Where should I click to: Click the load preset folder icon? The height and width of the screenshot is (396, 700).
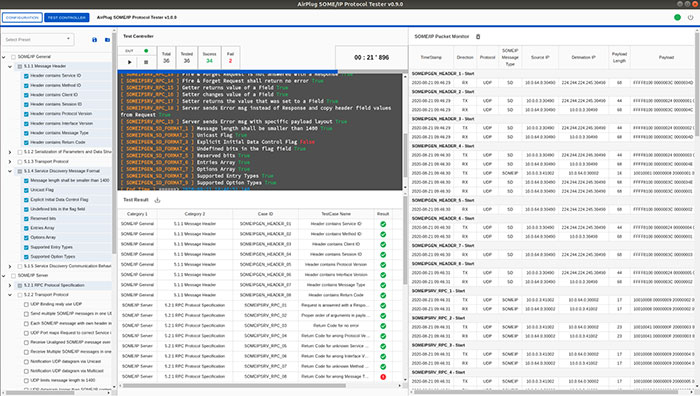(x=107, y=40)
